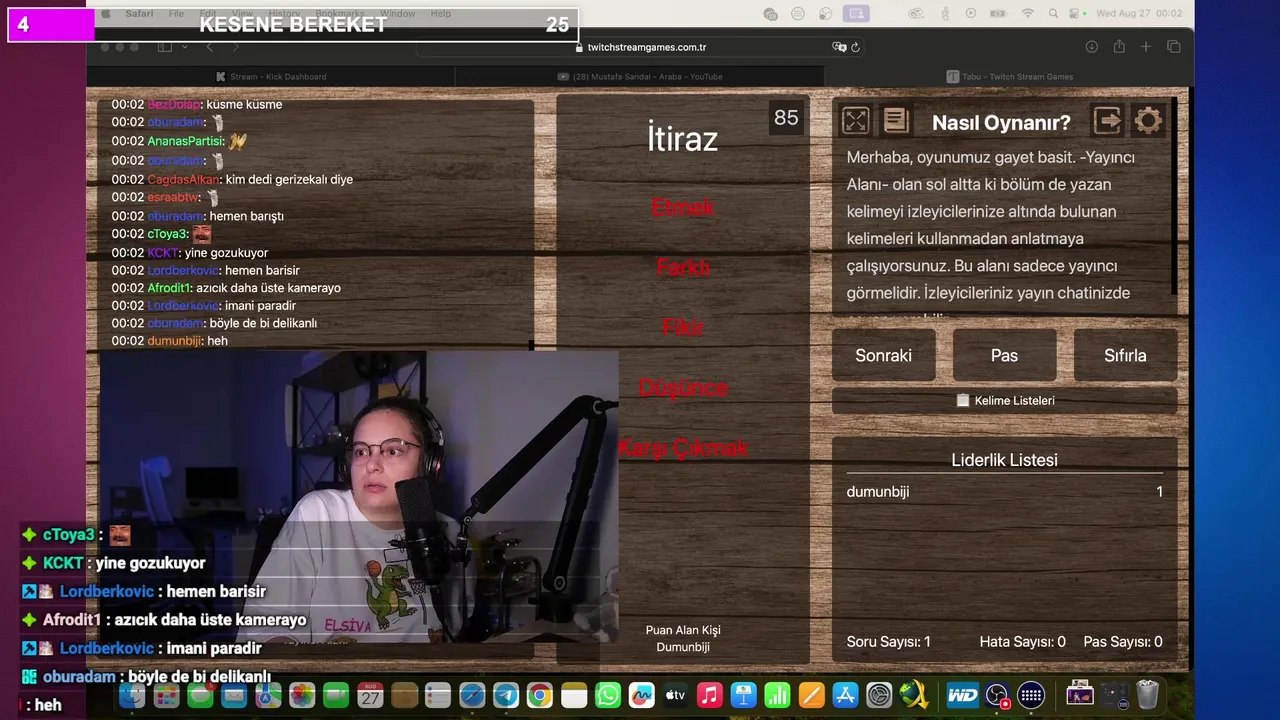Open Kelime Listeleri word lists button
1280x720 pixels.
point(1005,400)
